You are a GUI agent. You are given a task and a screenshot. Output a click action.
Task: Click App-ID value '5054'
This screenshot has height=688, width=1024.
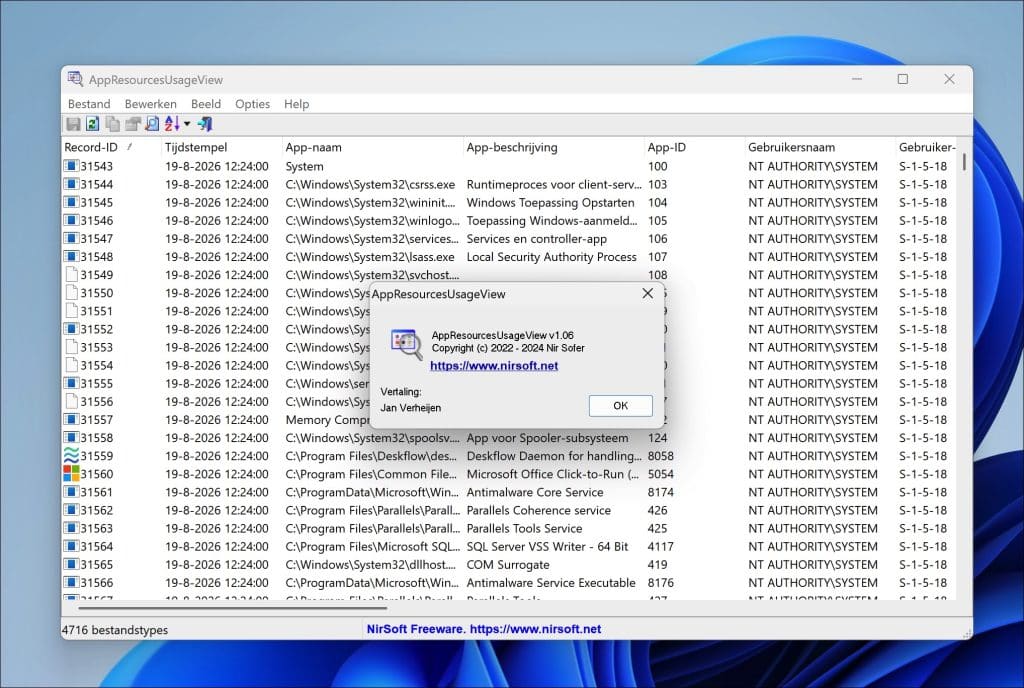tap(660, 474)
